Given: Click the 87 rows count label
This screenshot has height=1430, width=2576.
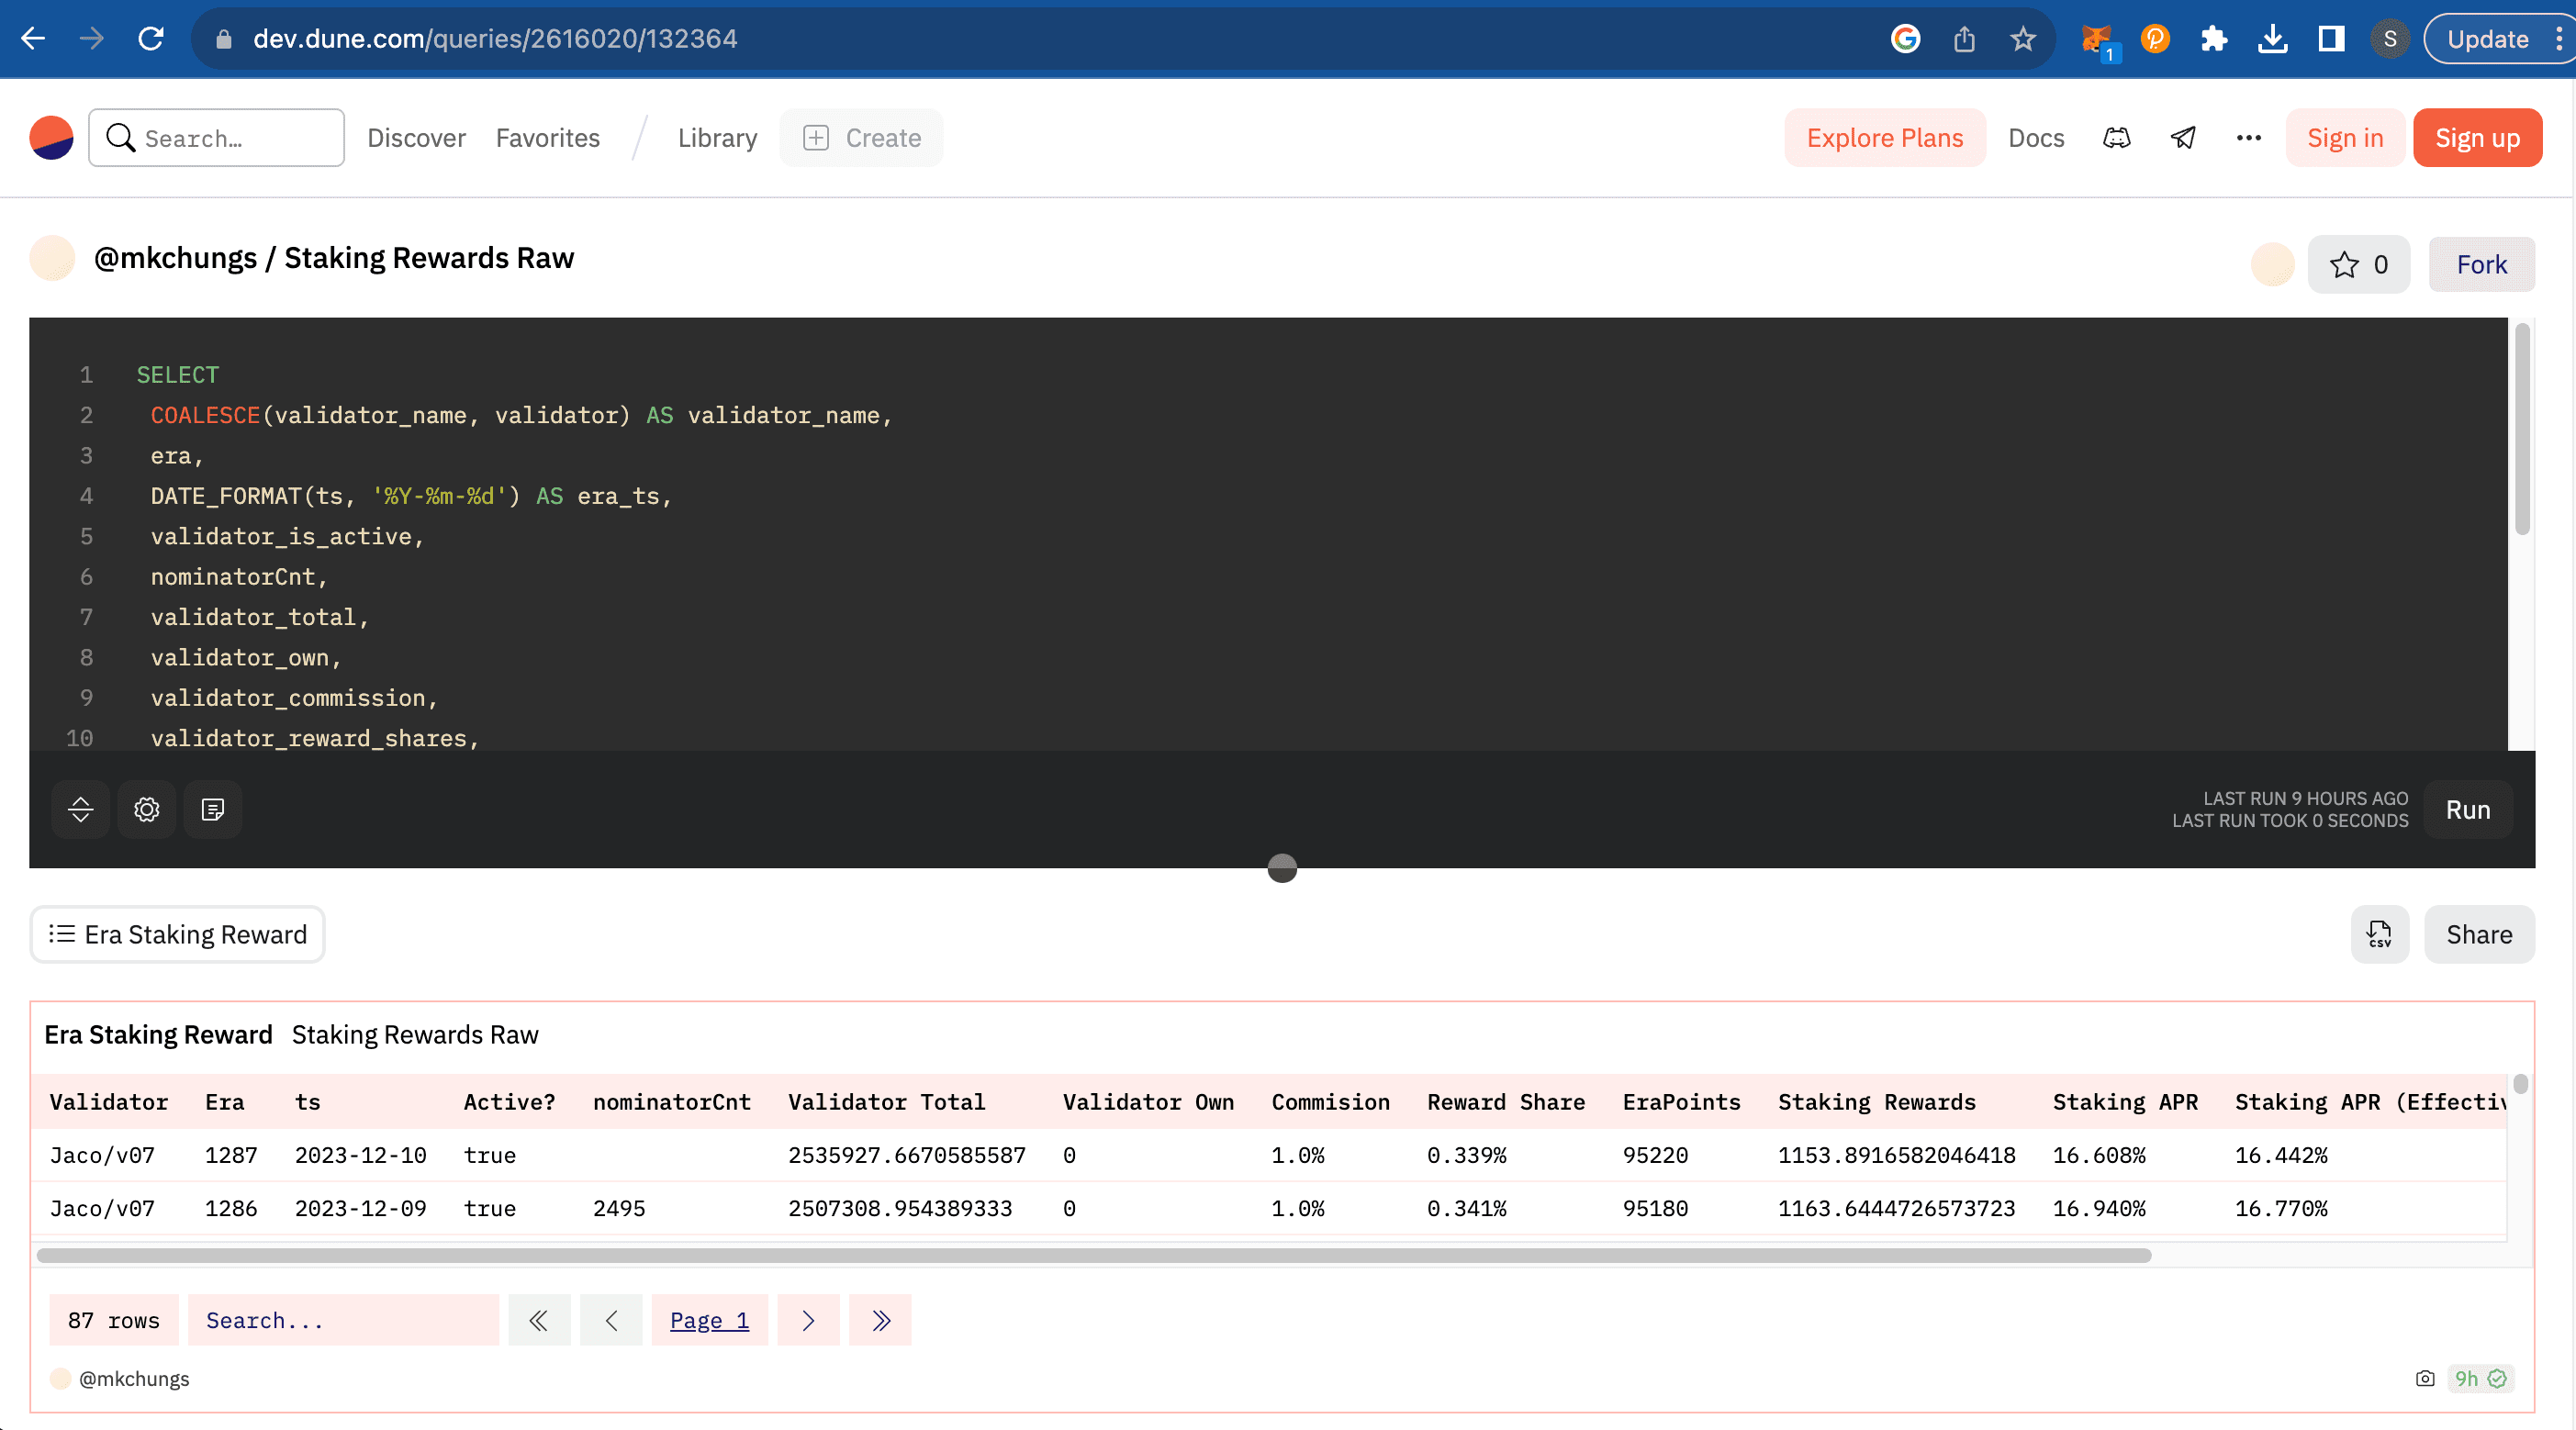Looking at the screenshot, I should point(113,1320).
